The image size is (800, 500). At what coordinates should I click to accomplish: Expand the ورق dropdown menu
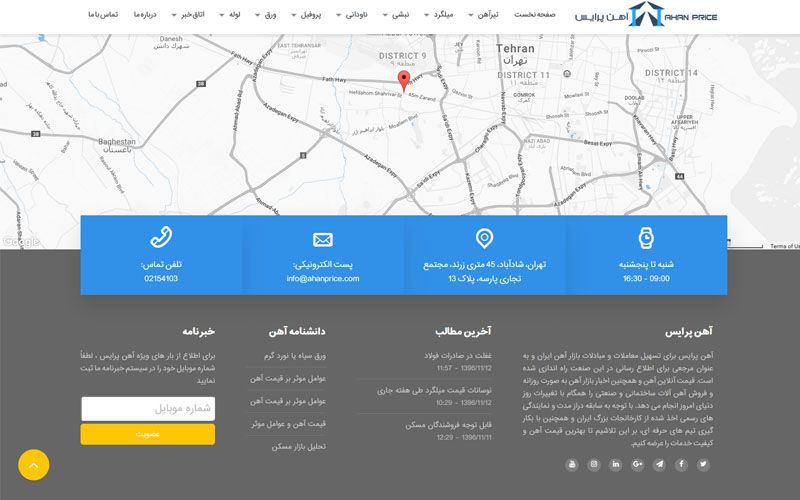tap(265, 15)
